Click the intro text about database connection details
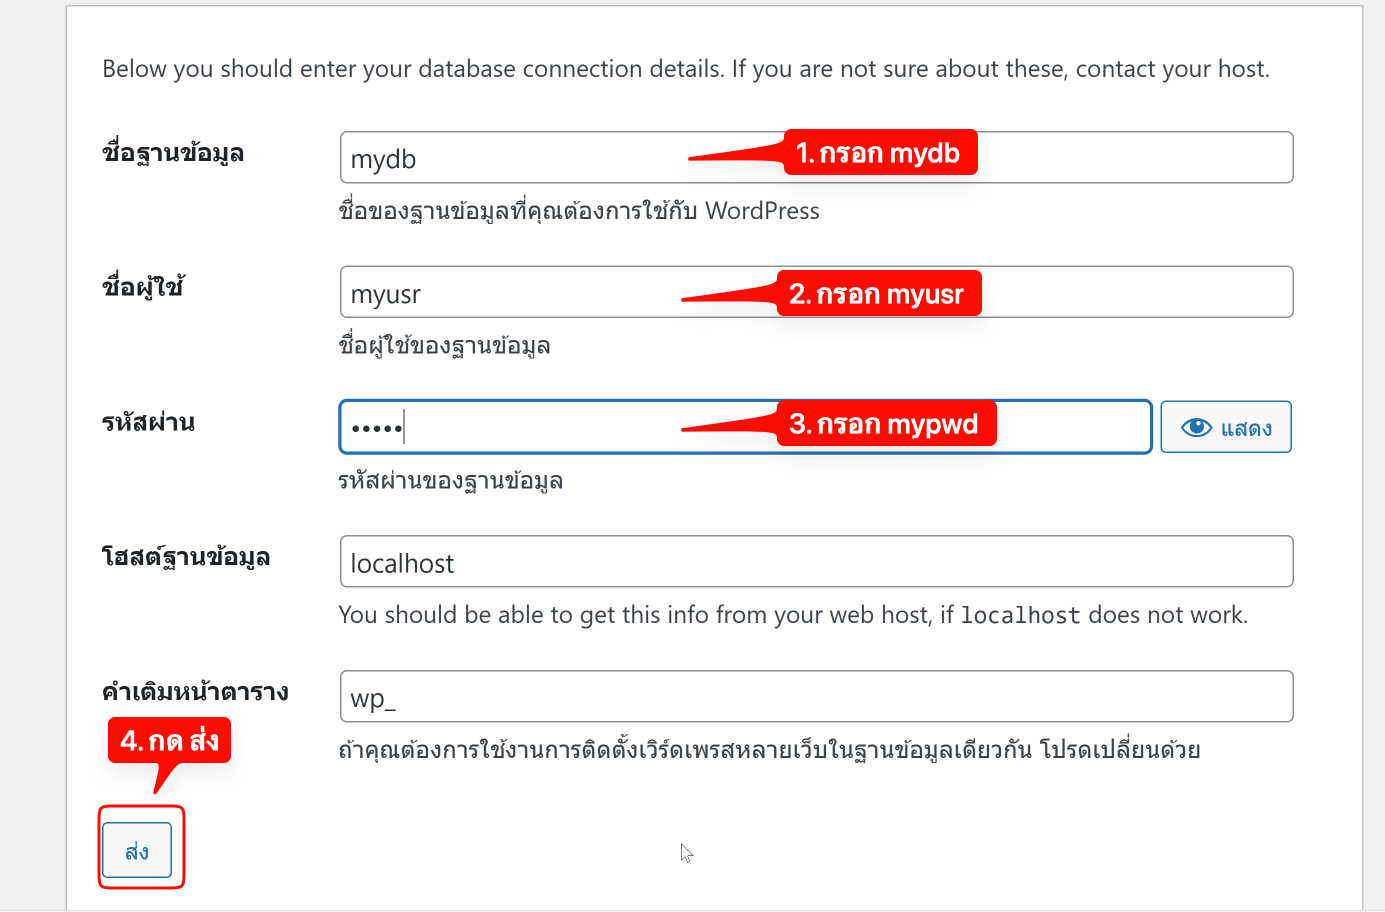Image resolution: width=1385 pixels, height=912 pixels. coord(686,69)
